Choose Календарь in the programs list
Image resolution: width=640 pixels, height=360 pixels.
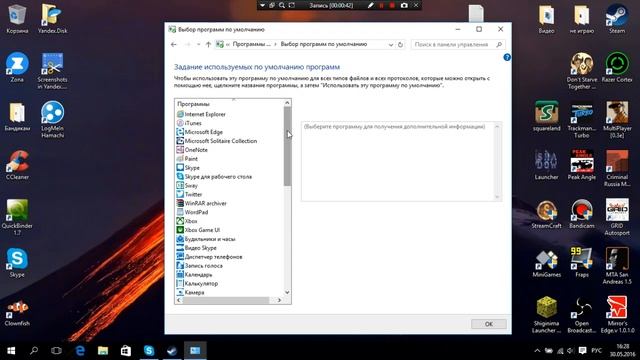194,275
